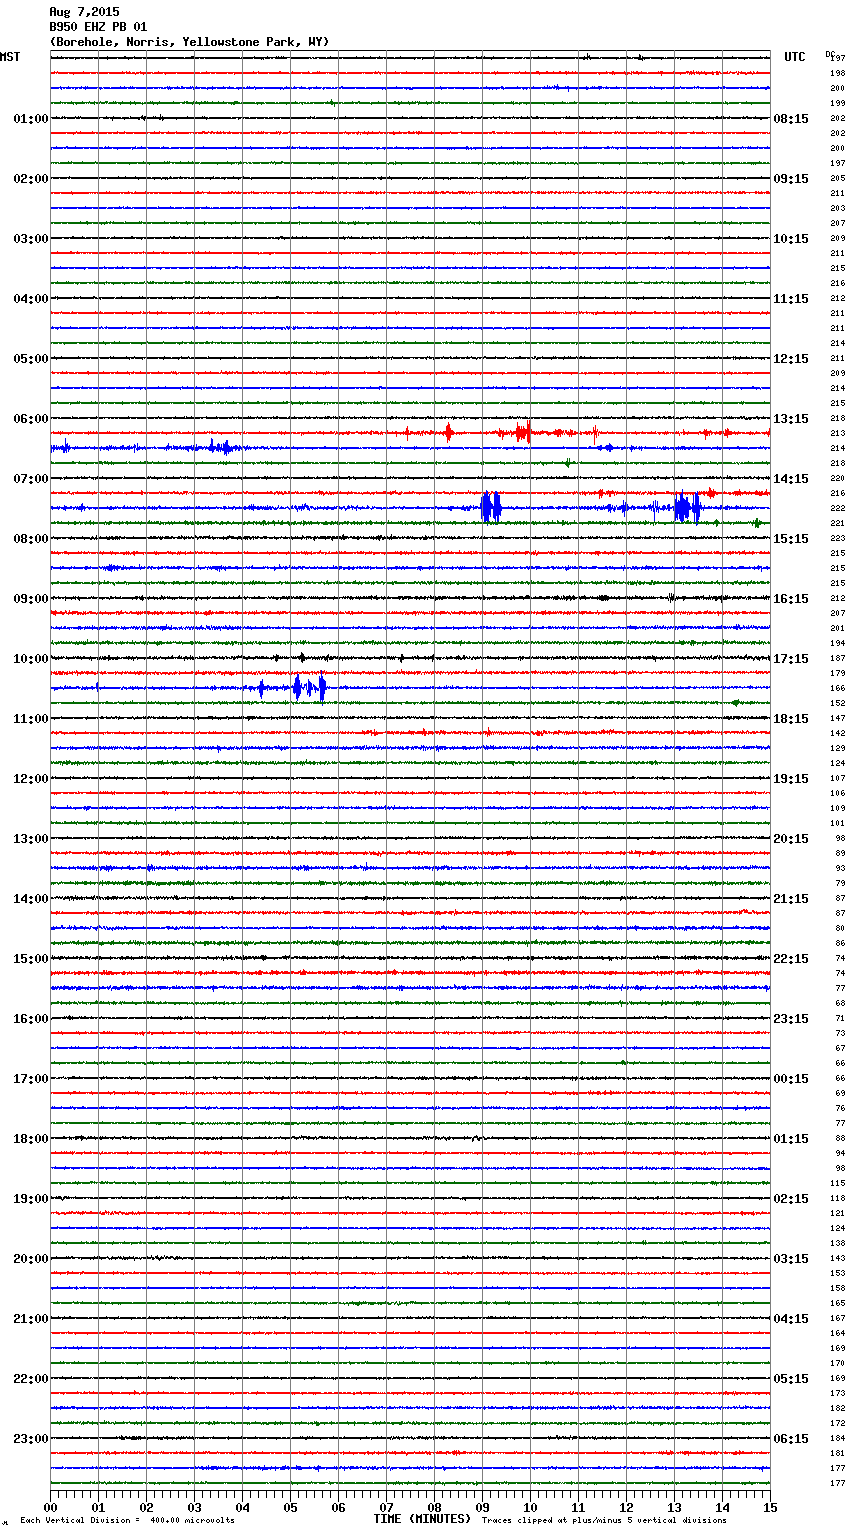Select the 16:00 MST row label
This screenshot has width=850, height=1534.
pyautogui.click(x=31, y=1019)
